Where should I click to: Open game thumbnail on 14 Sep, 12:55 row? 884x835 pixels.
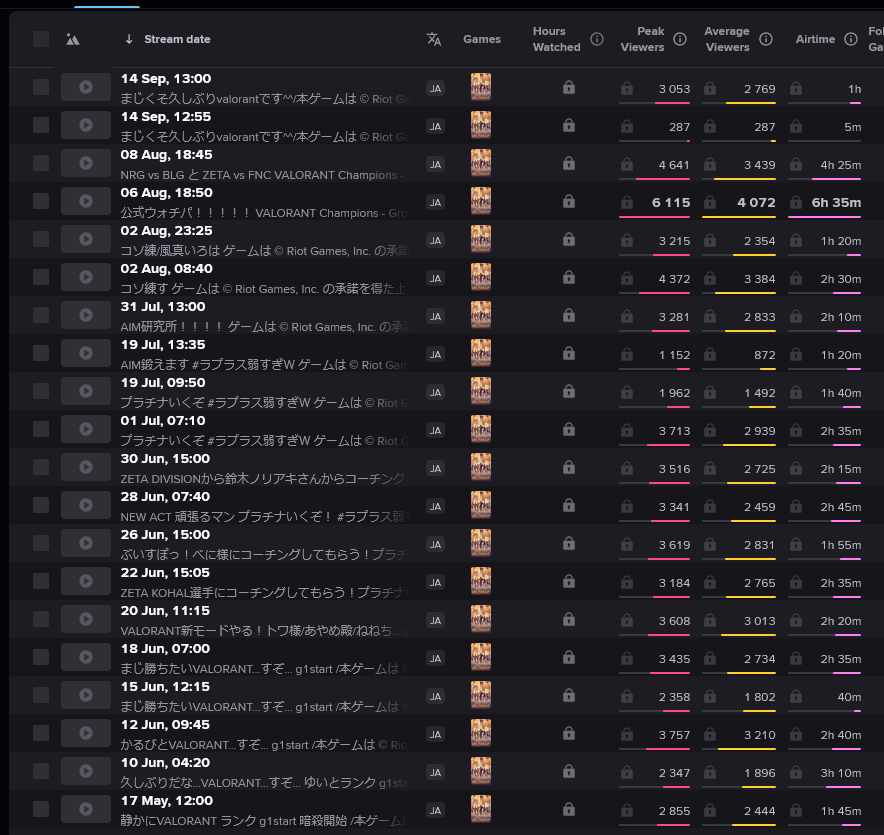[481, 125]
